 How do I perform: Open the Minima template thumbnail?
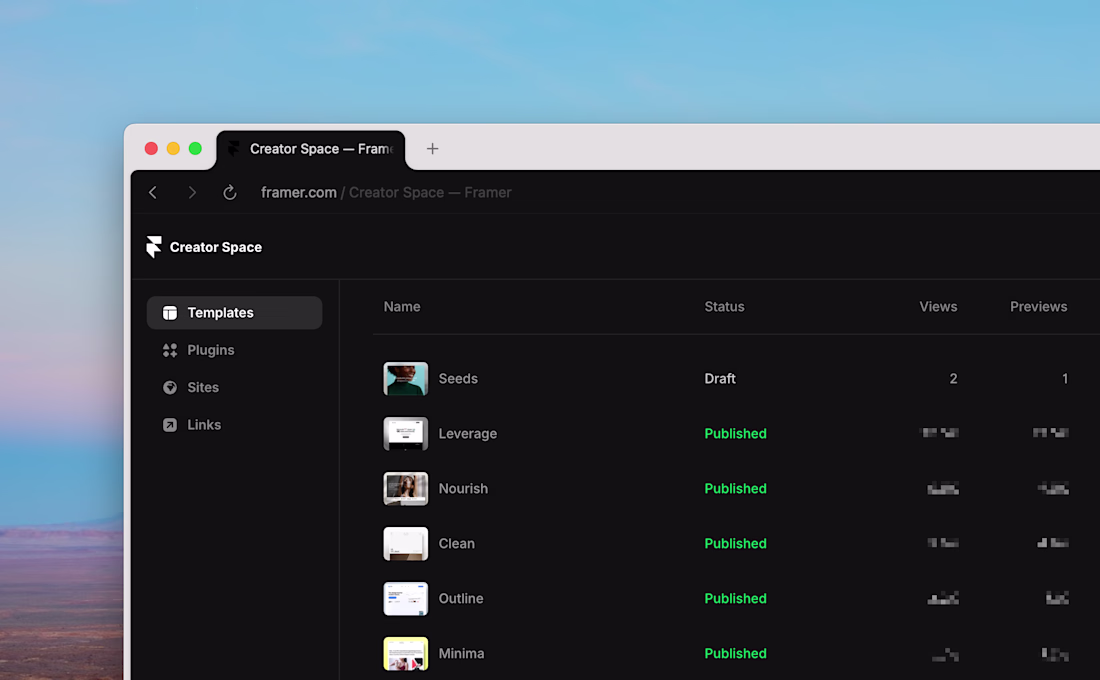tap(406, 654)
